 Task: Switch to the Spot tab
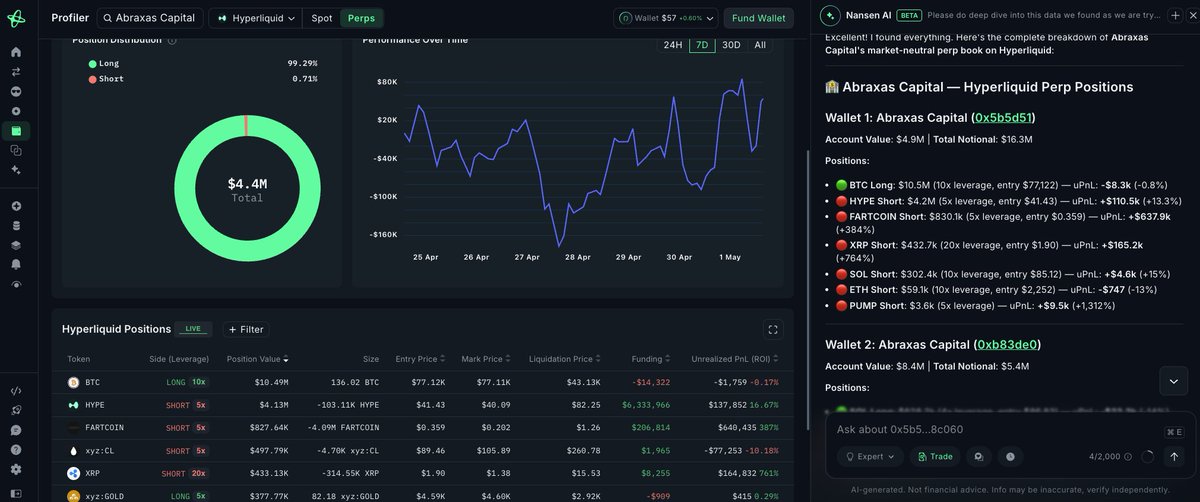(322, 18)
